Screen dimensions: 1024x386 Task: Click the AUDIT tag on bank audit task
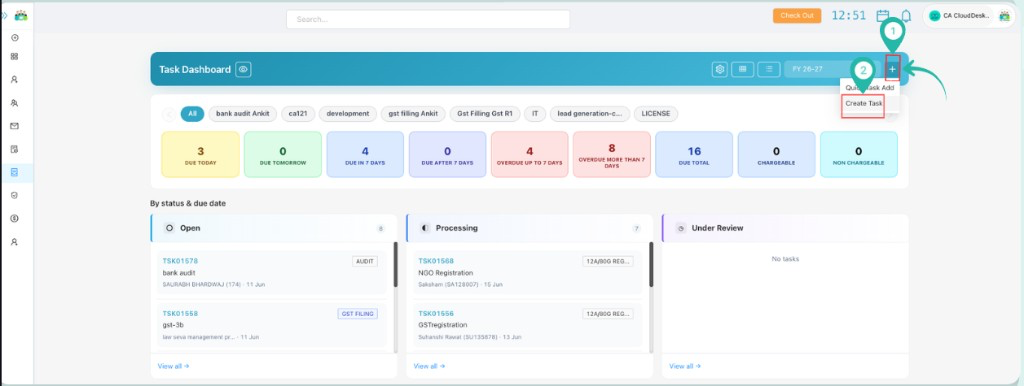tap(365, 261)
